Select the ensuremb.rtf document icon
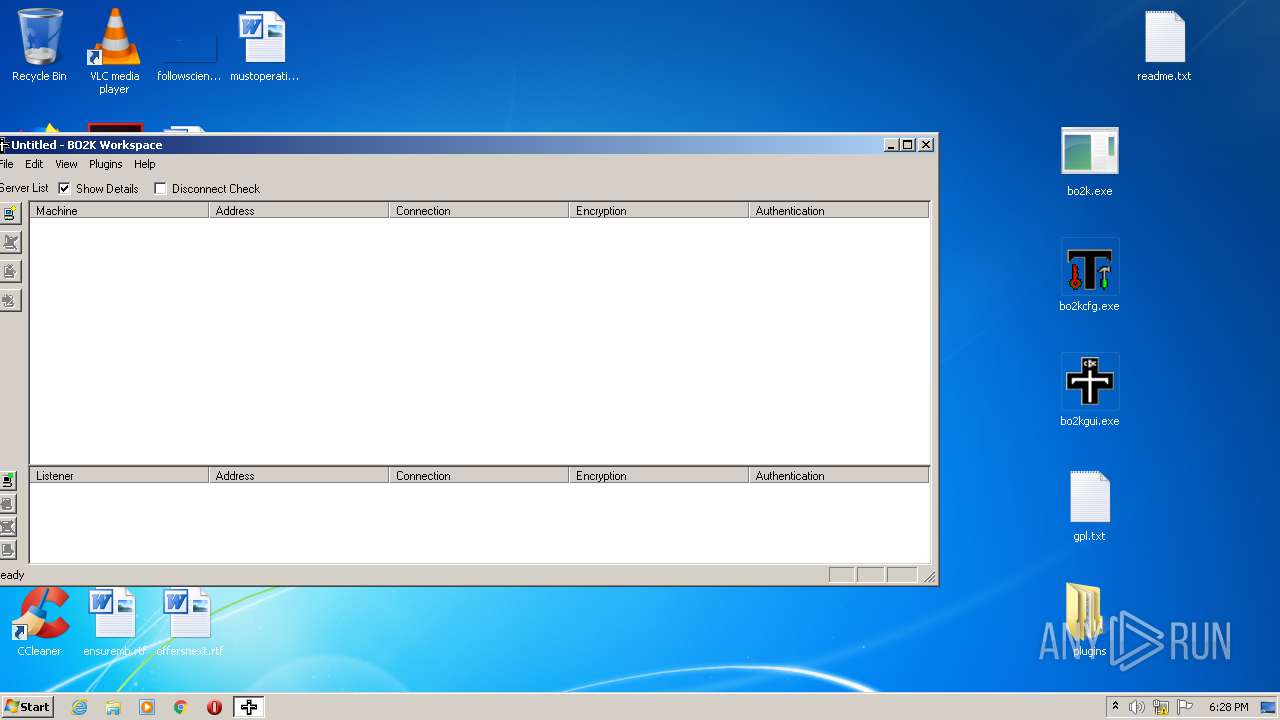 click(114, 621)
